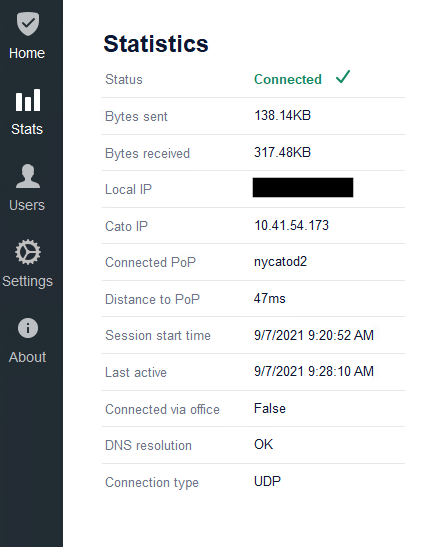
Task: Click the Users sidebar label
Action: pyautogui.click(x=27, y=205)
